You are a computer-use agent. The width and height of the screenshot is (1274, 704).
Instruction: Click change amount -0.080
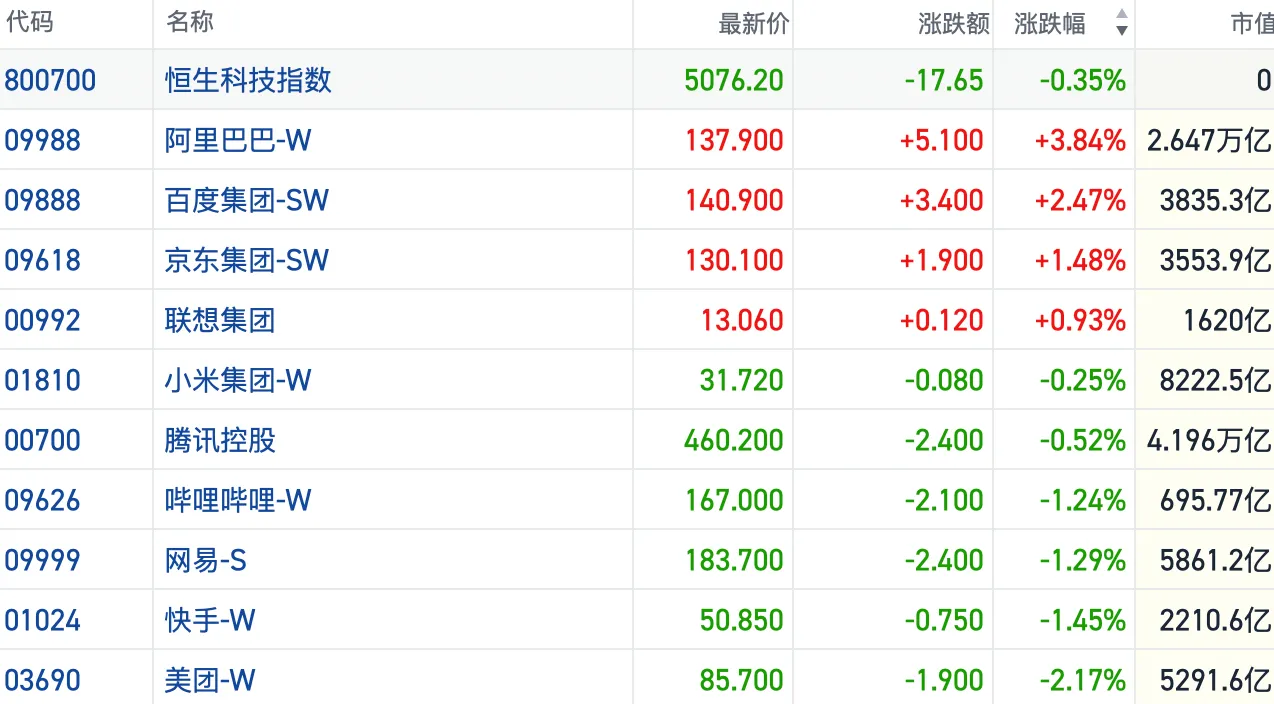tap(944, 380)
